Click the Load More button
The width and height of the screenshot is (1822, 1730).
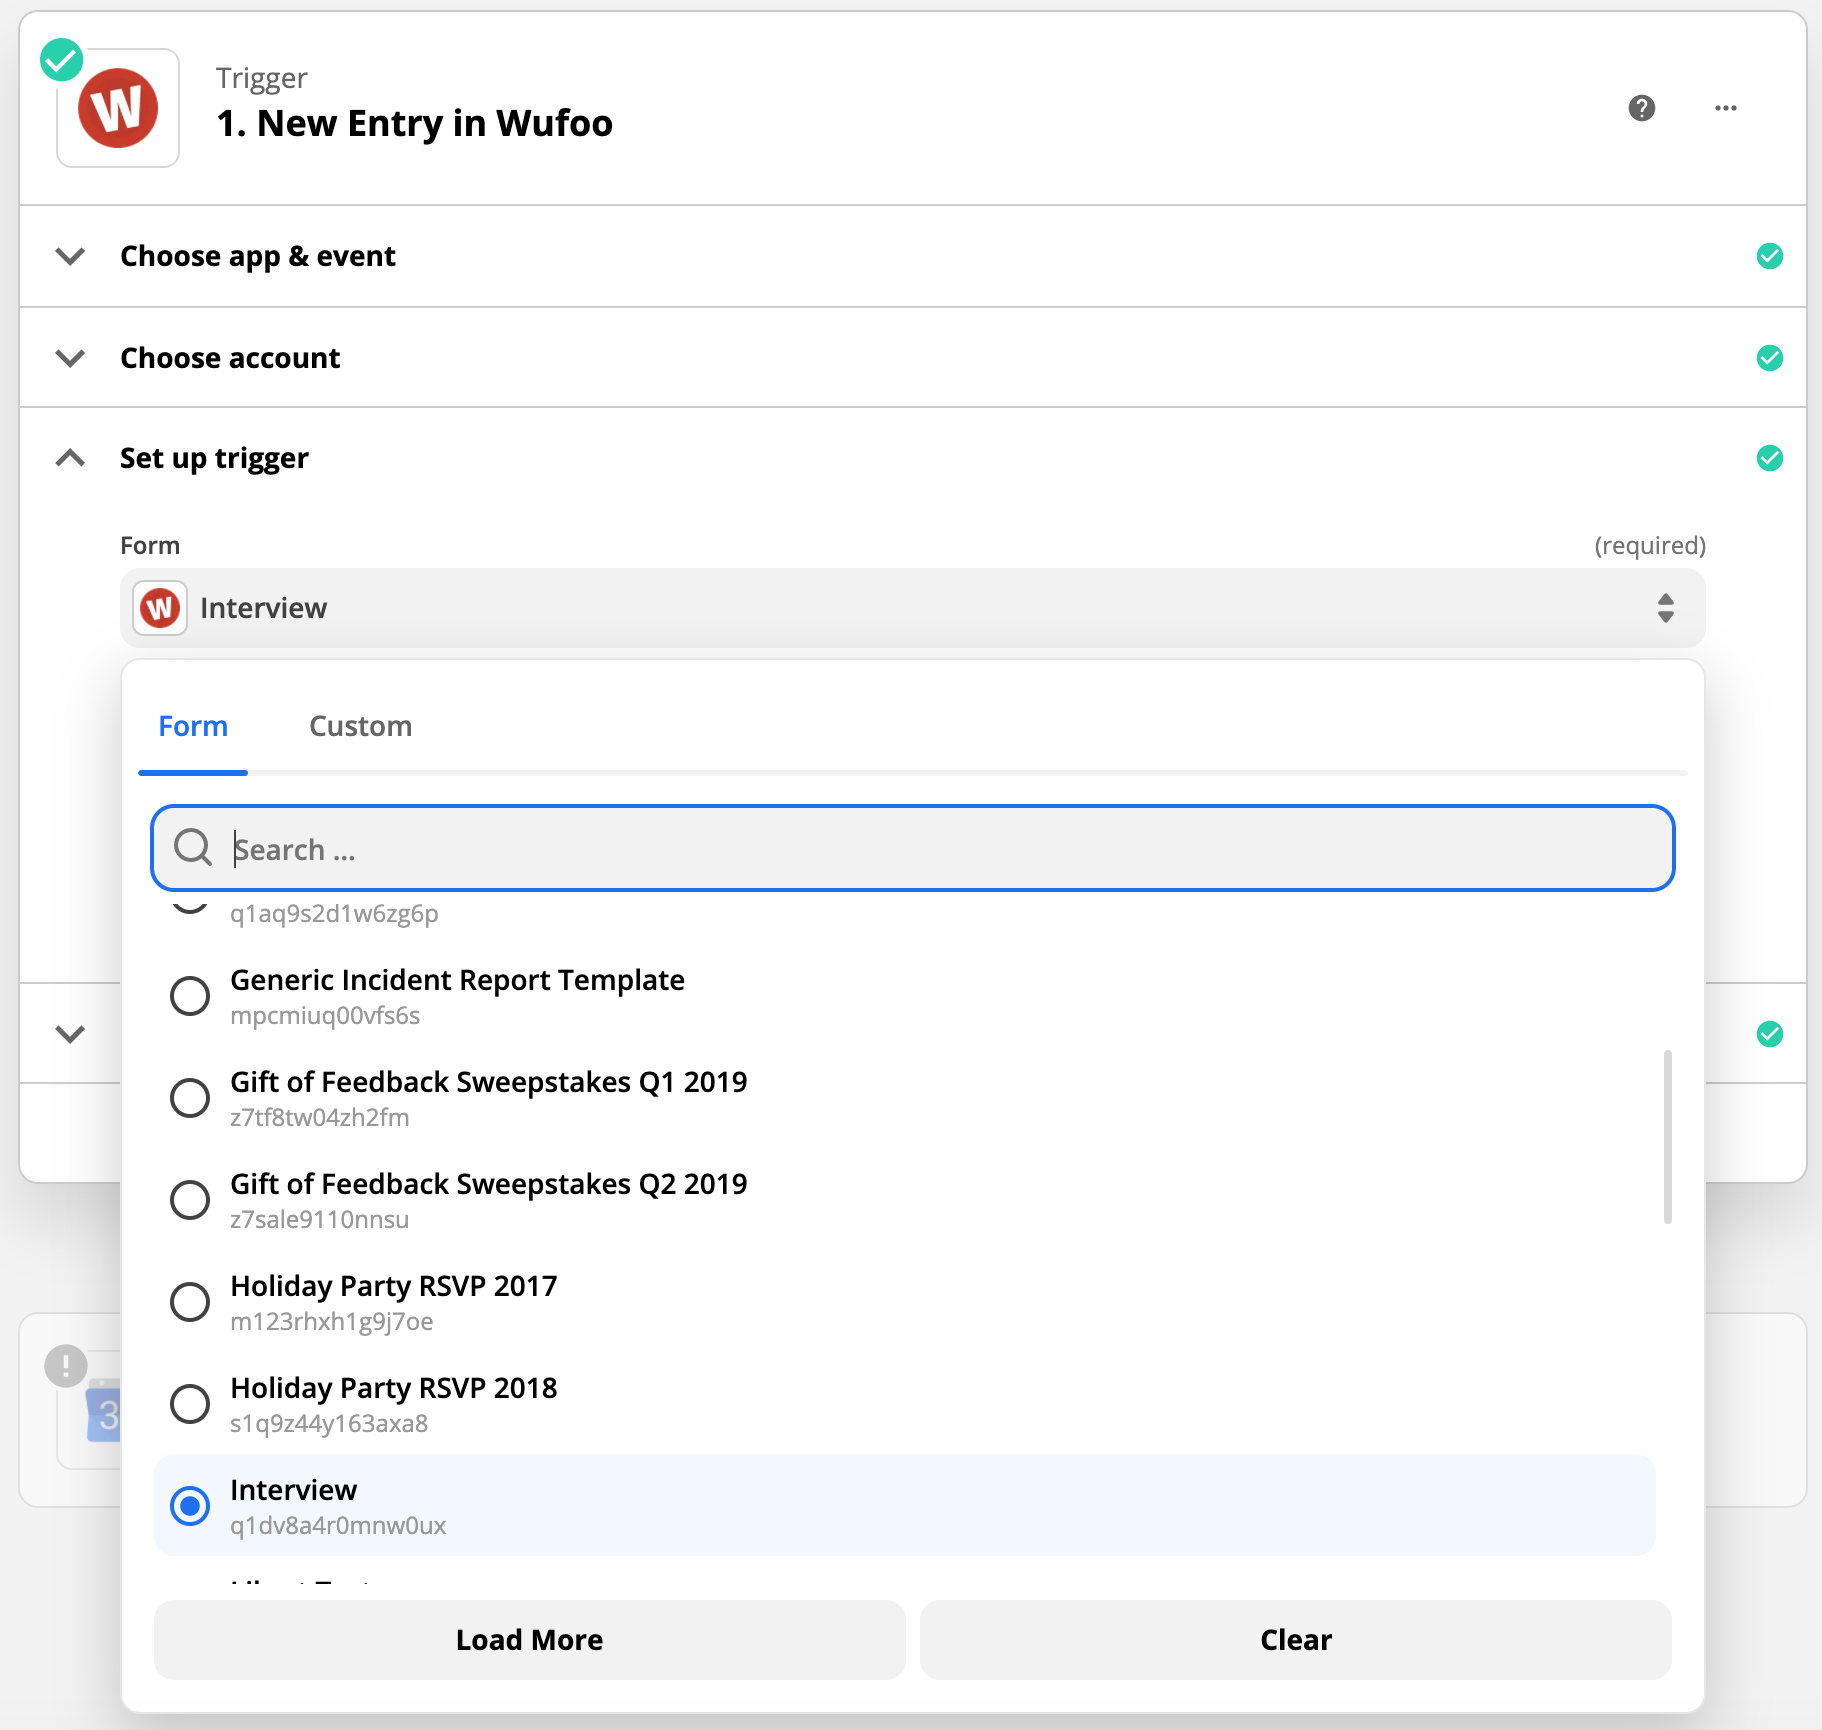click(529, 1640)
